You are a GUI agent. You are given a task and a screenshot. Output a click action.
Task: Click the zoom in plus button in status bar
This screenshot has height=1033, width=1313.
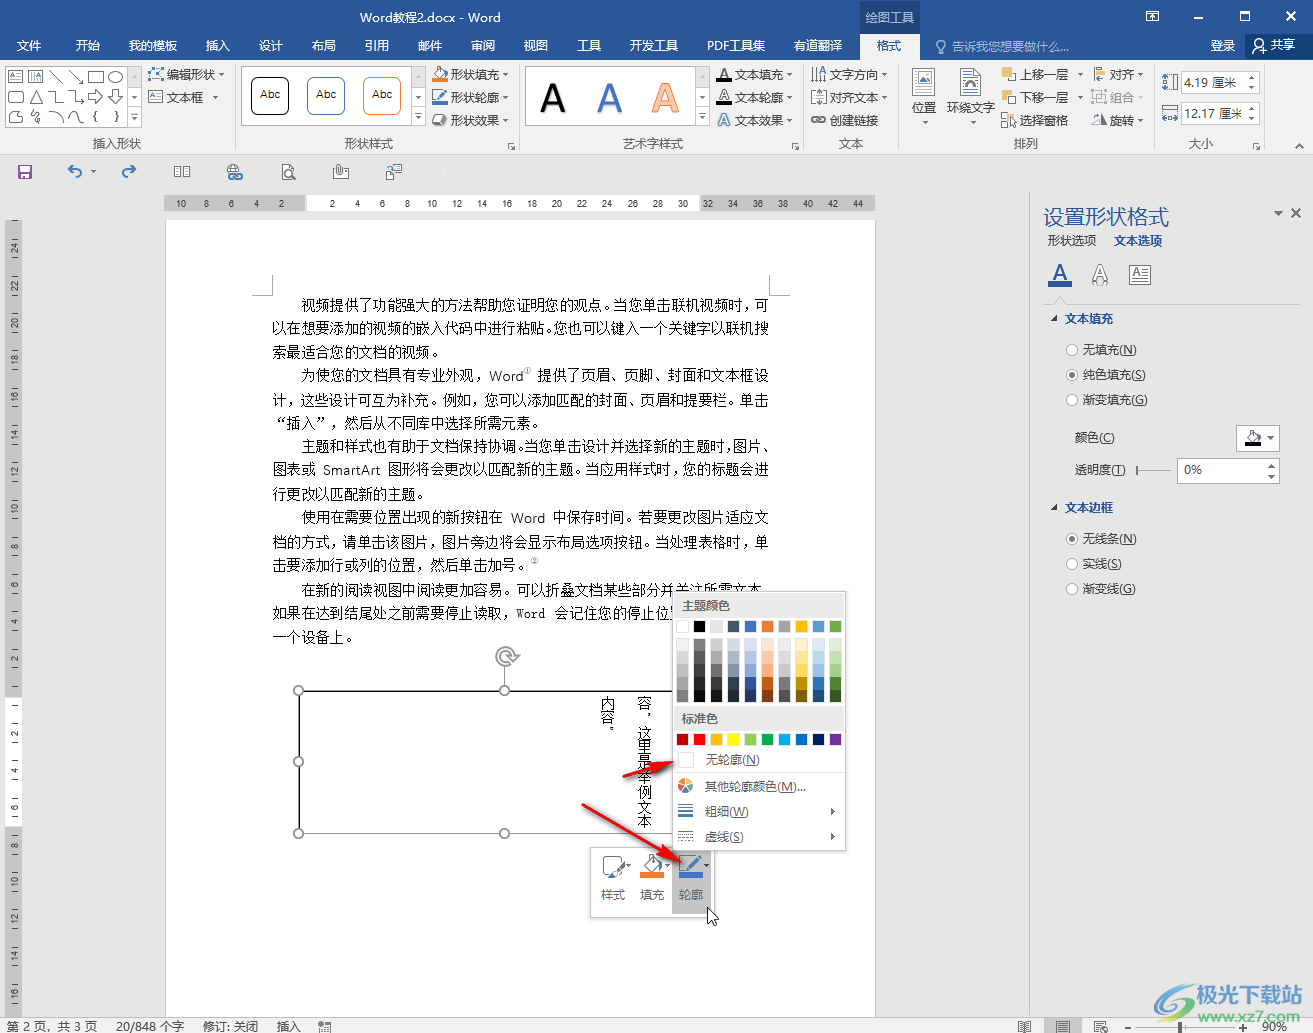1243,1026
